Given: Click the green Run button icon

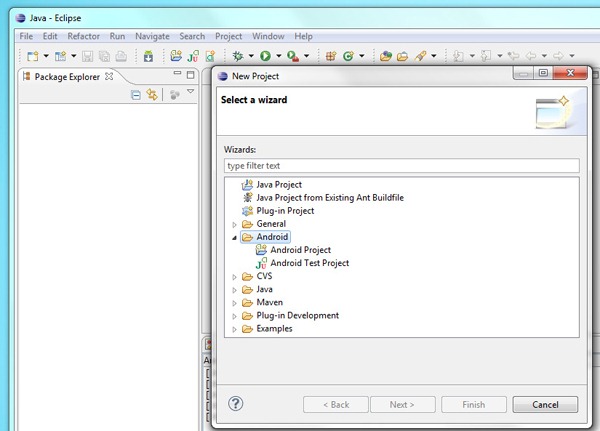Looking at the screenshot, I should pos(265,56).
